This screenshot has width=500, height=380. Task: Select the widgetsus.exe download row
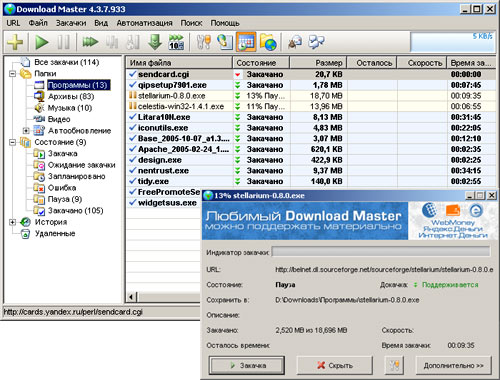point(164,203)
